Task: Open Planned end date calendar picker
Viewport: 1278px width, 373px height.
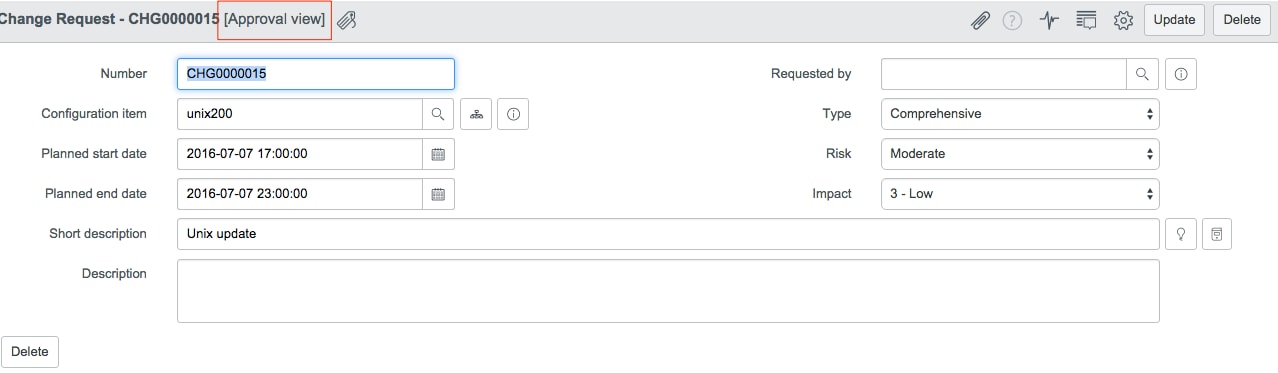Action: tap(437, 194)
